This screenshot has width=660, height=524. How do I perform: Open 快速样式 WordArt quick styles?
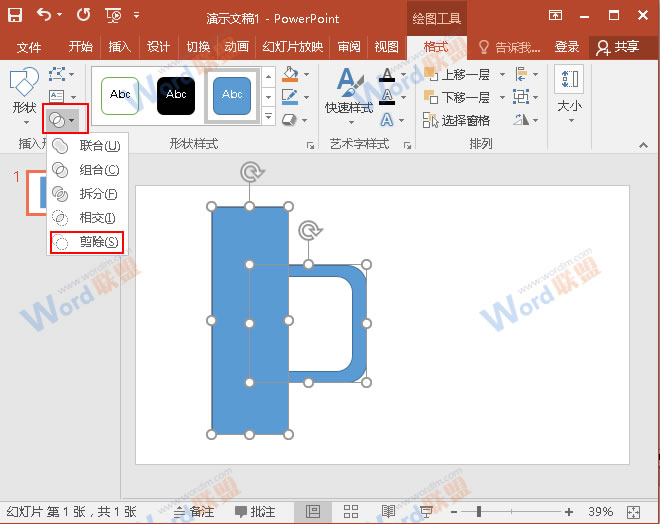[x=348, y=92]
